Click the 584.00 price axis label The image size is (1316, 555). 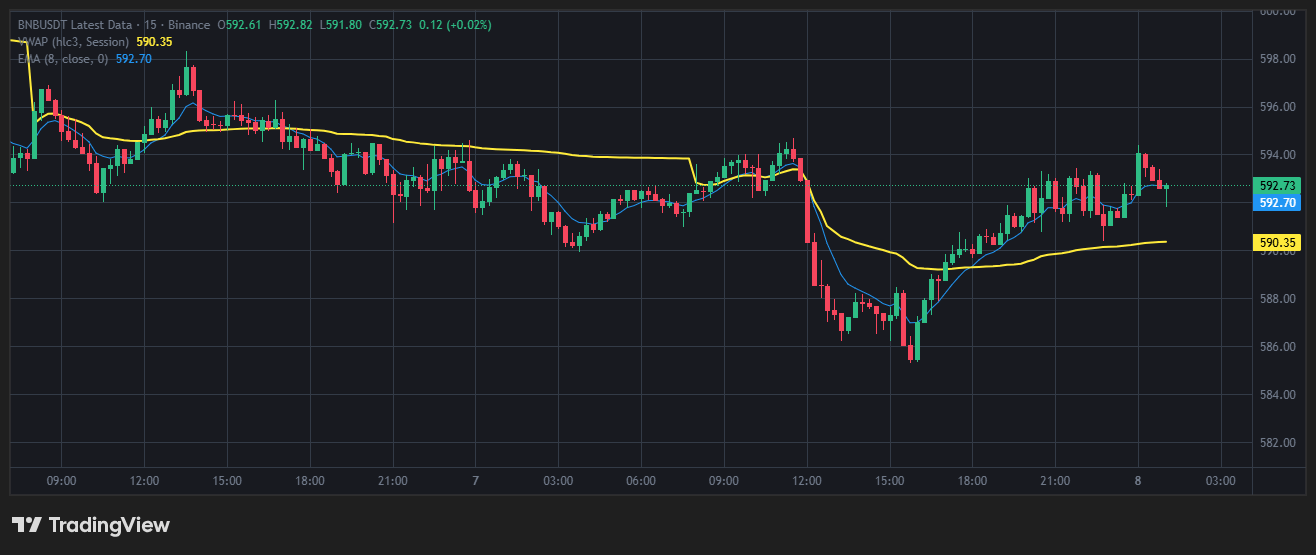(x=1277, y=395)
